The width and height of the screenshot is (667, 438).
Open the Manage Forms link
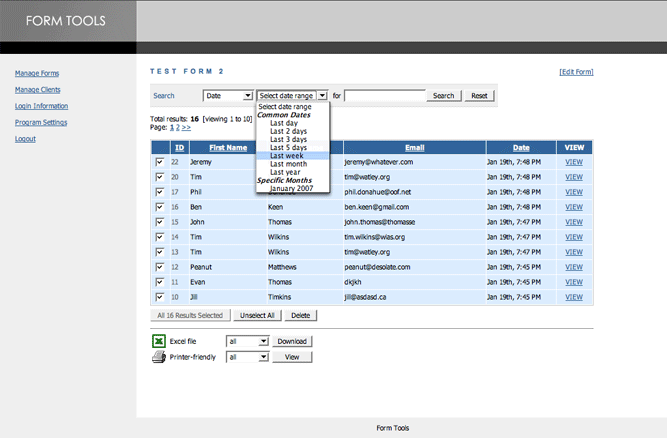tap(37, 73)
